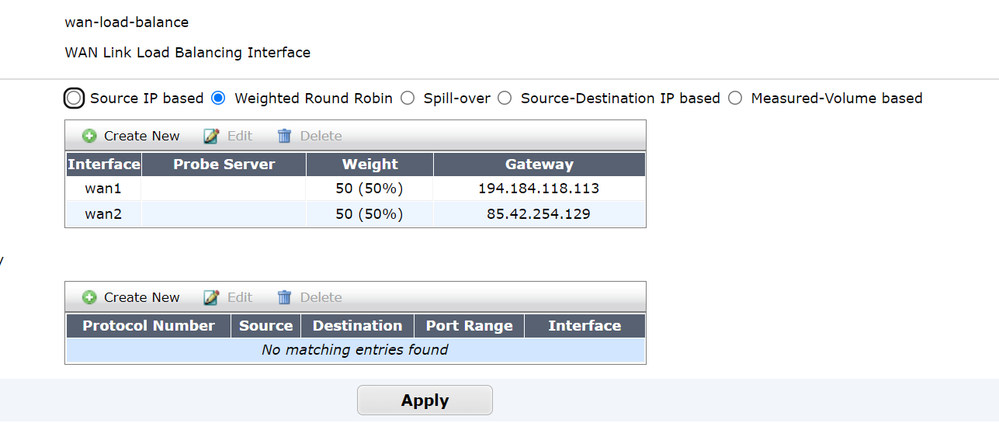The height and width of the screenshot is (447, 999).
Task: Click the Gateway column header
Action: [539, 164]
